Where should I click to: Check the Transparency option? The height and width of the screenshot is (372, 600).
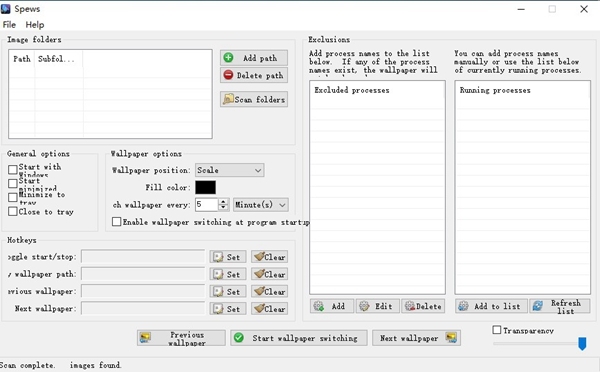(497, 330)
